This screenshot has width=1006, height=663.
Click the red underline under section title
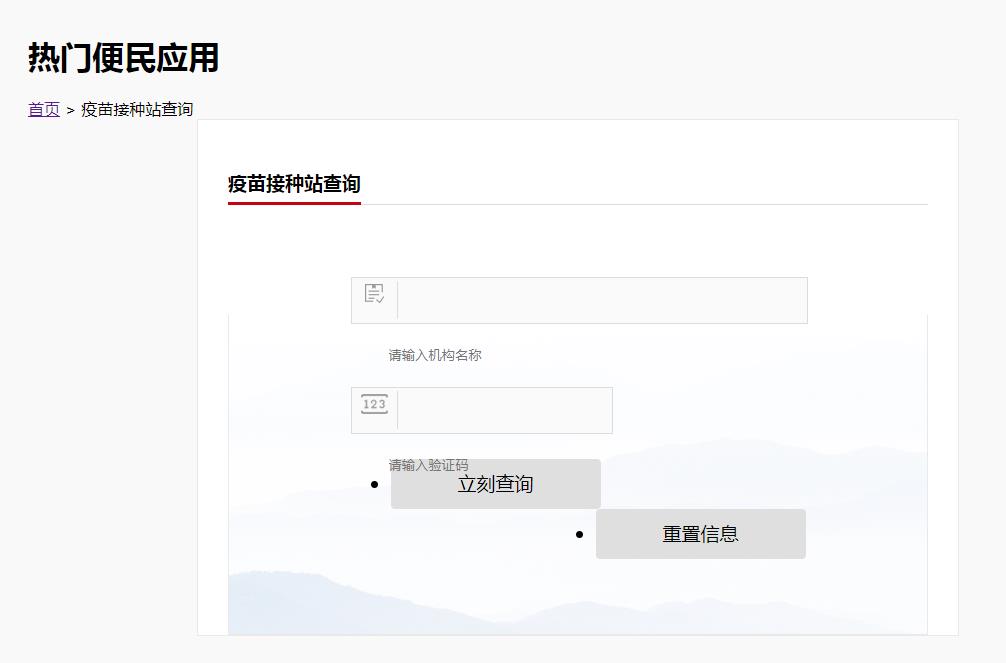click(x=294, y=203)
